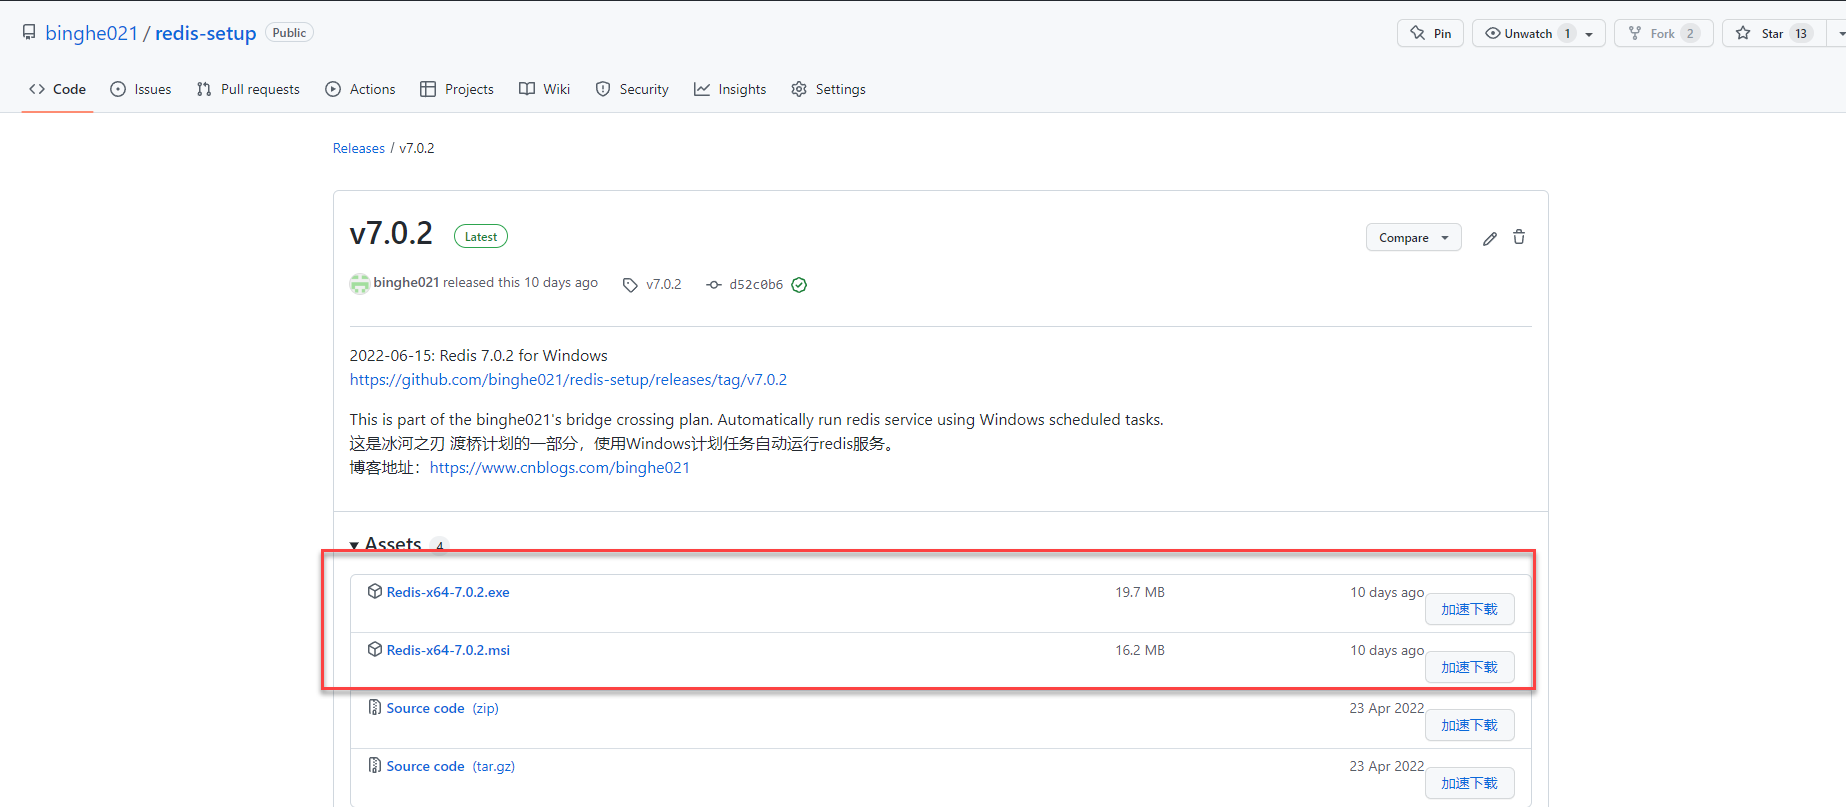Image resolution: width=1846 pixels, height=807 pixels.
Task: View the Insights tab
Action: 730,89
